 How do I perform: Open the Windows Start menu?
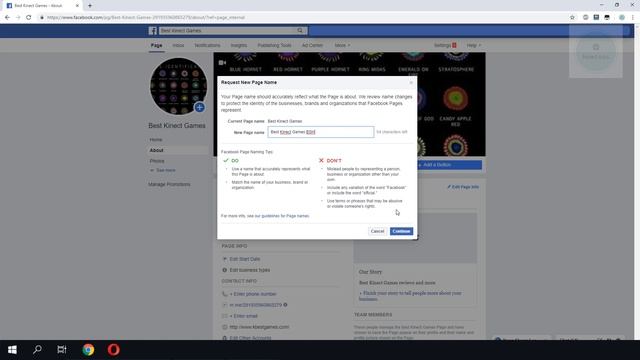tap(12, 350)
